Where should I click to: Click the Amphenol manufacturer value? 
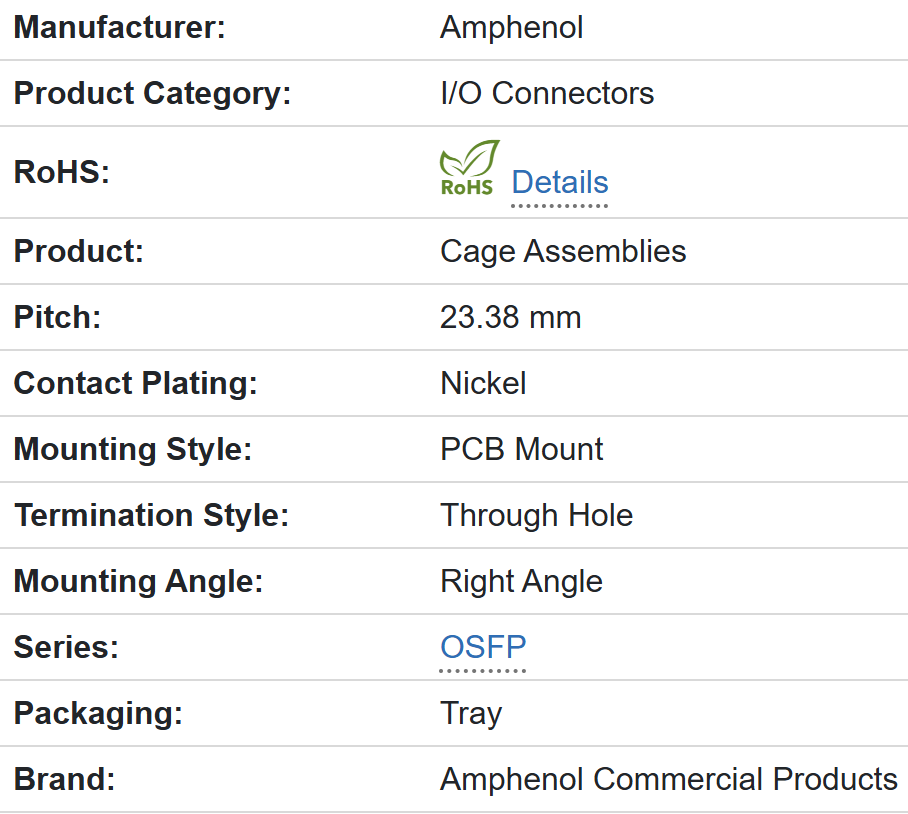click(511, 27)
